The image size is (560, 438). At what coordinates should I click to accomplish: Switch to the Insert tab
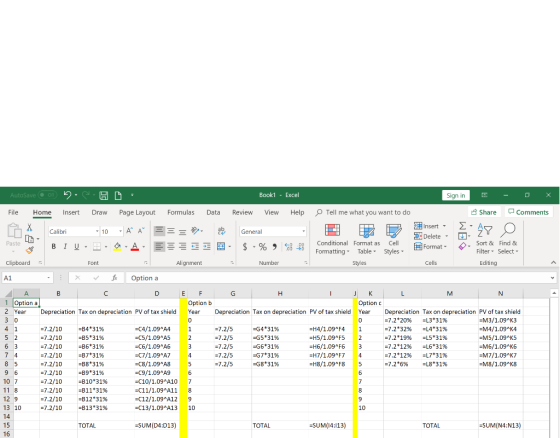point(71,212)
